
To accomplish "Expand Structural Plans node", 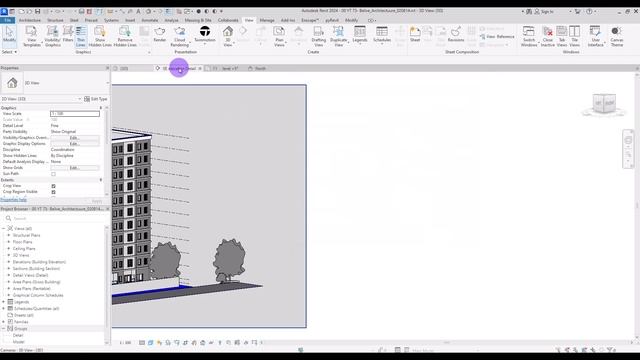I will [9, 236].
